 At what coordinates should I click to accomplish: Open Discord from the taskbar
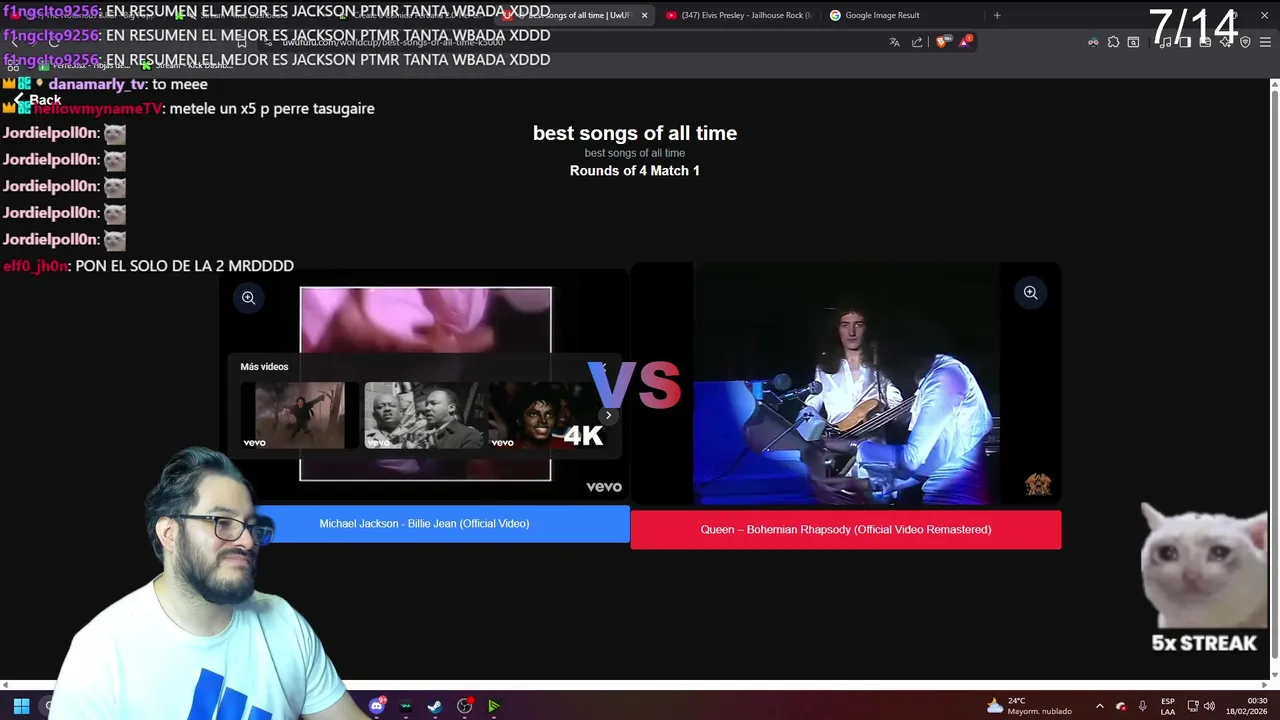click(377, 706)
